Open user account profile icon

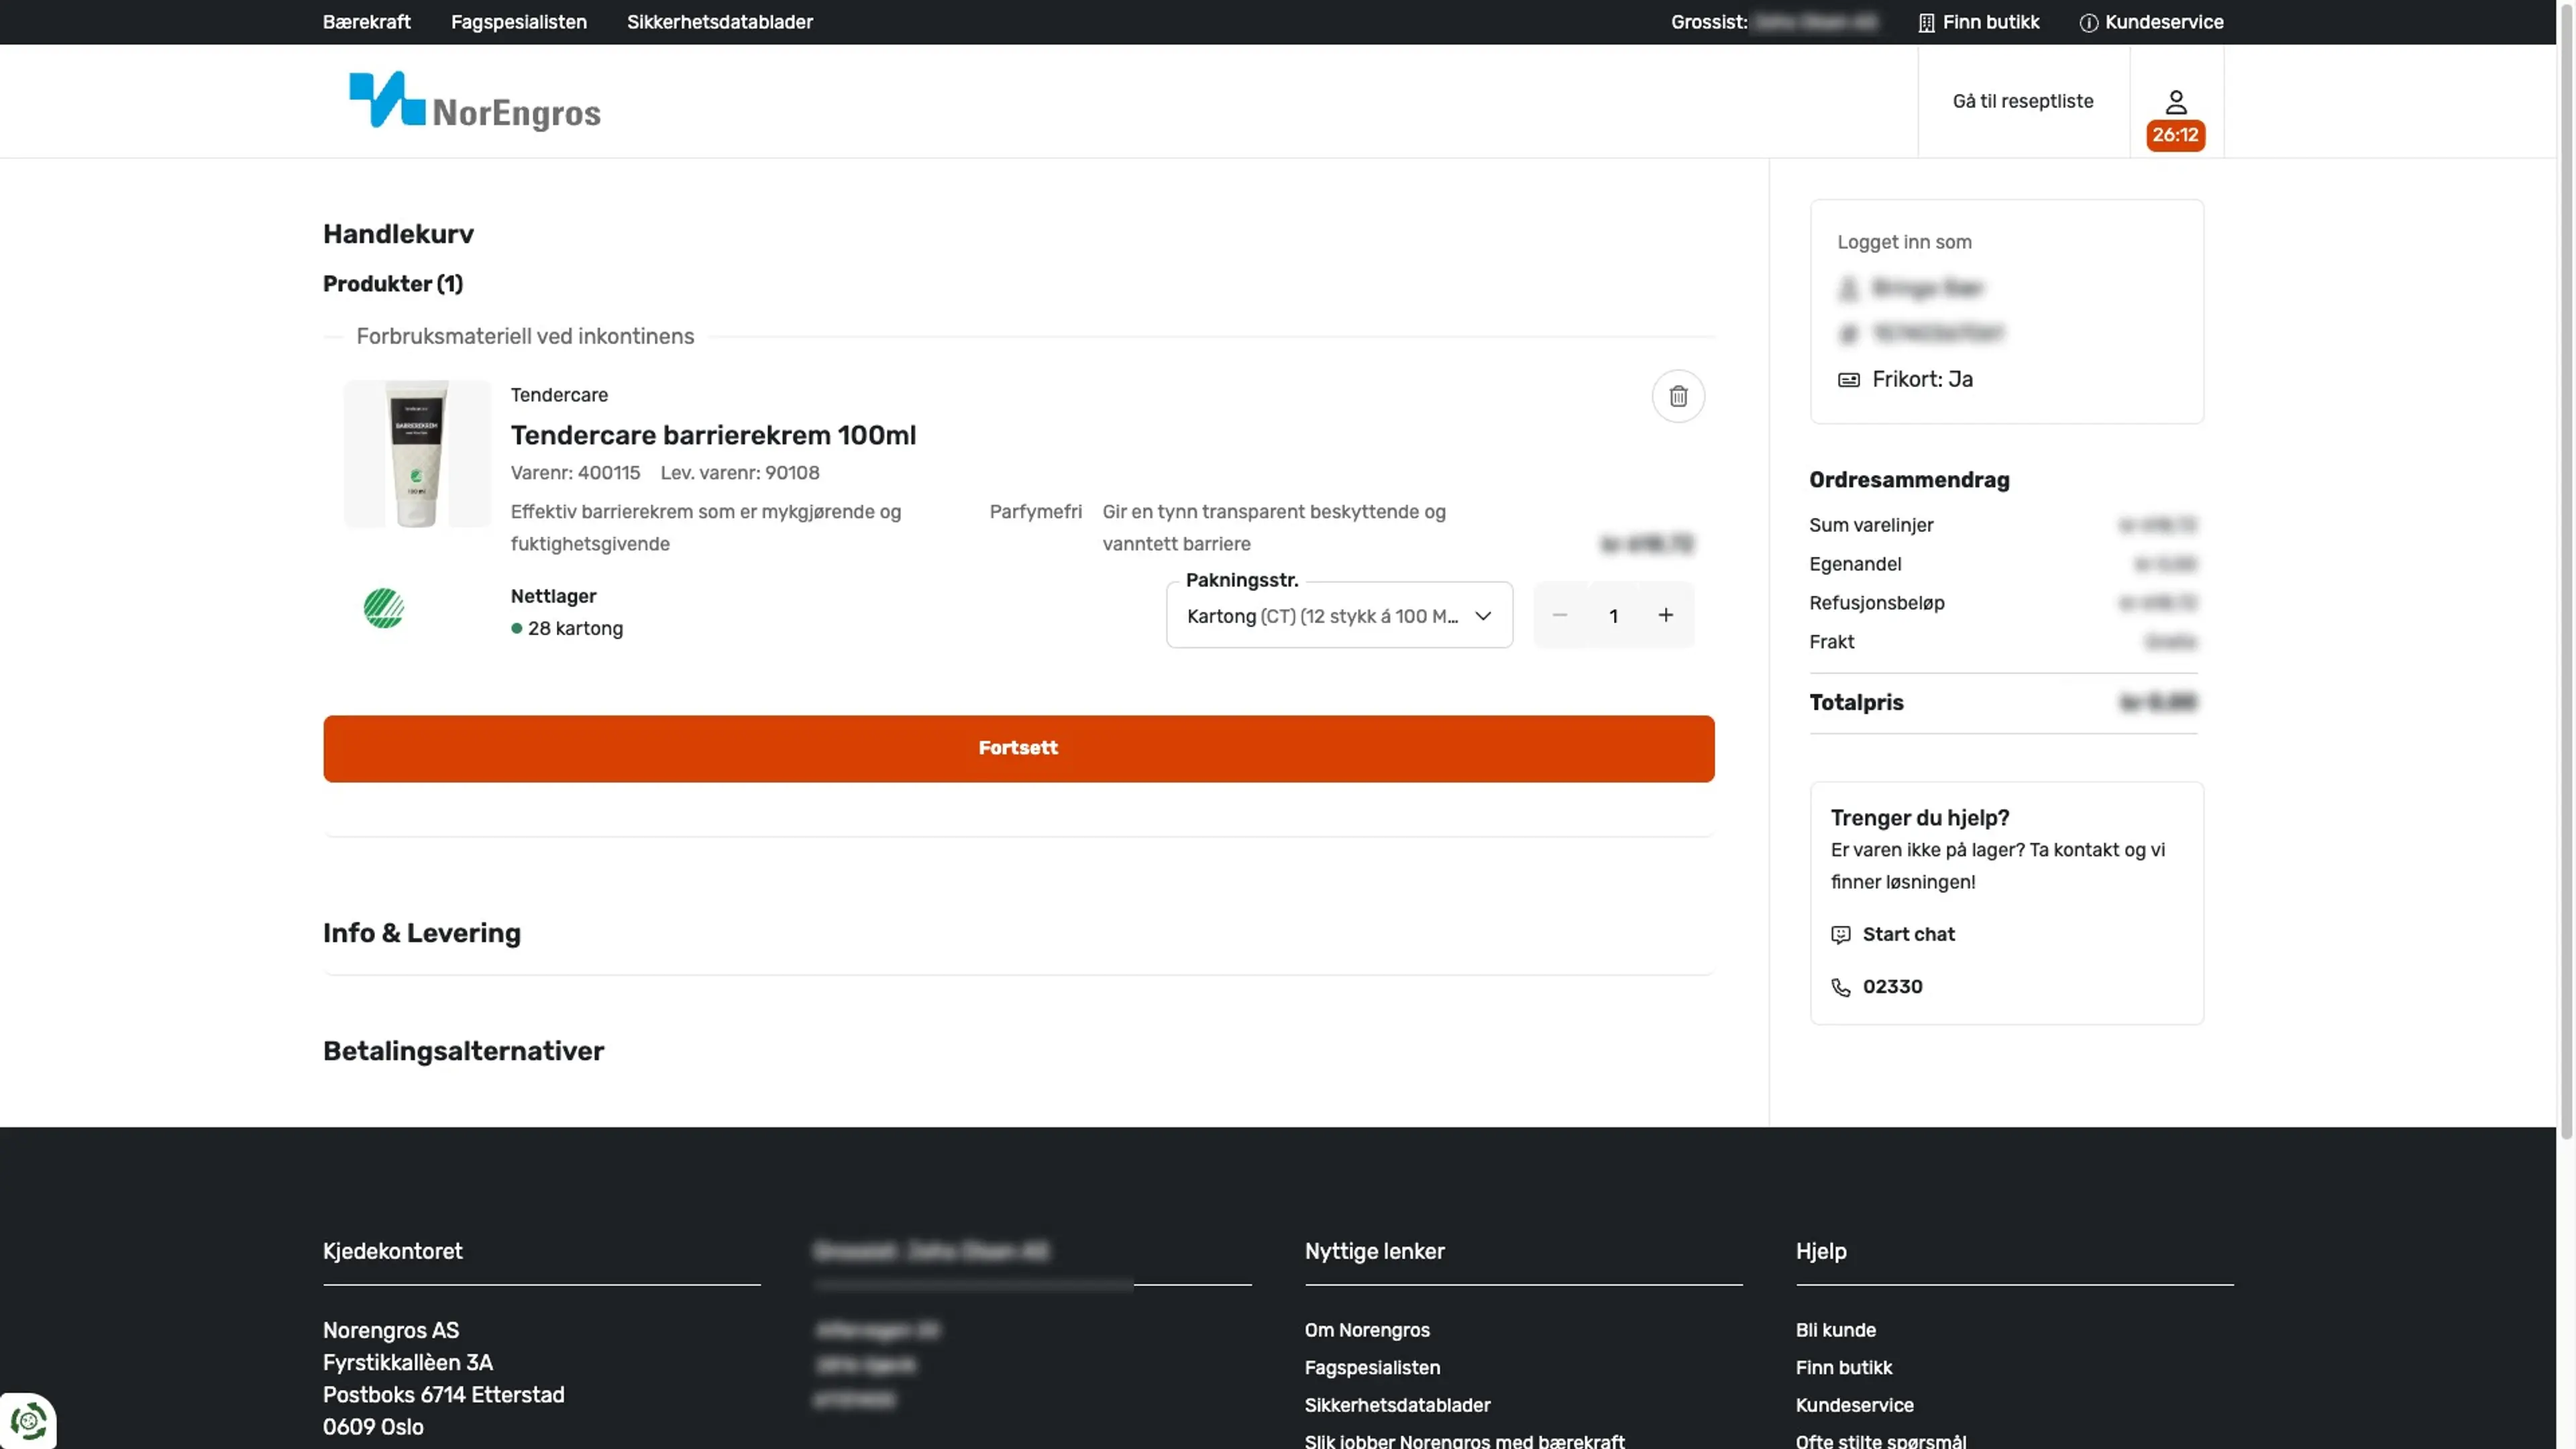point(2175,102)
